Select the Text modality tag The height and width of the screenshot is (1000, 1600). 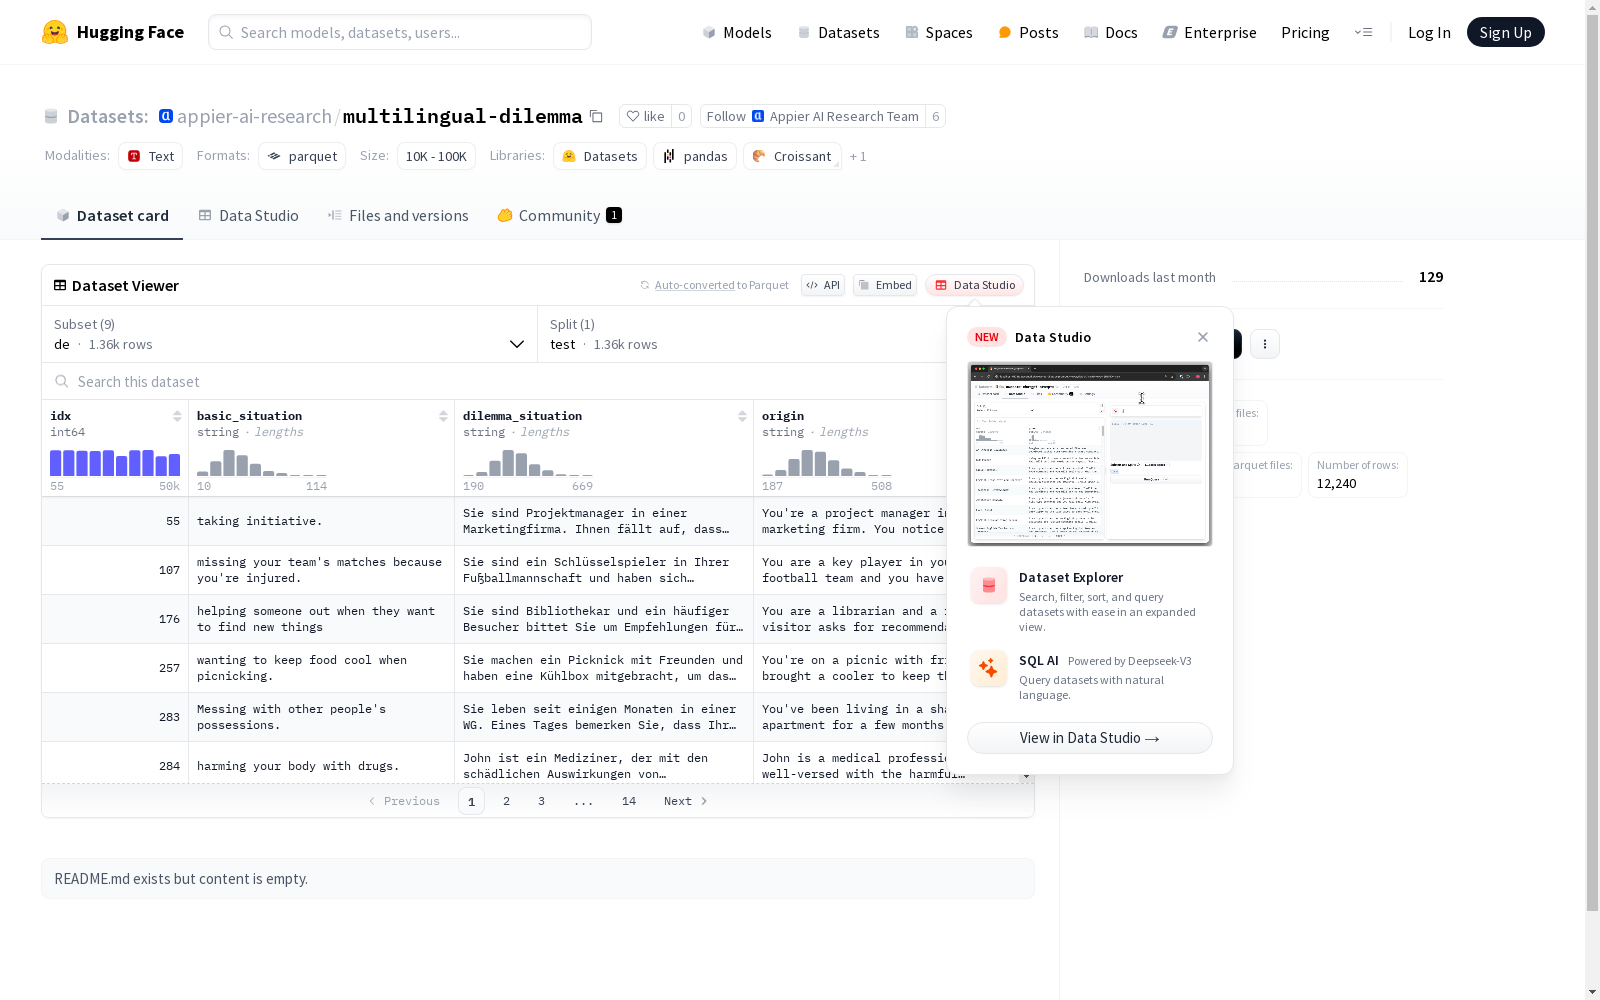151,156
